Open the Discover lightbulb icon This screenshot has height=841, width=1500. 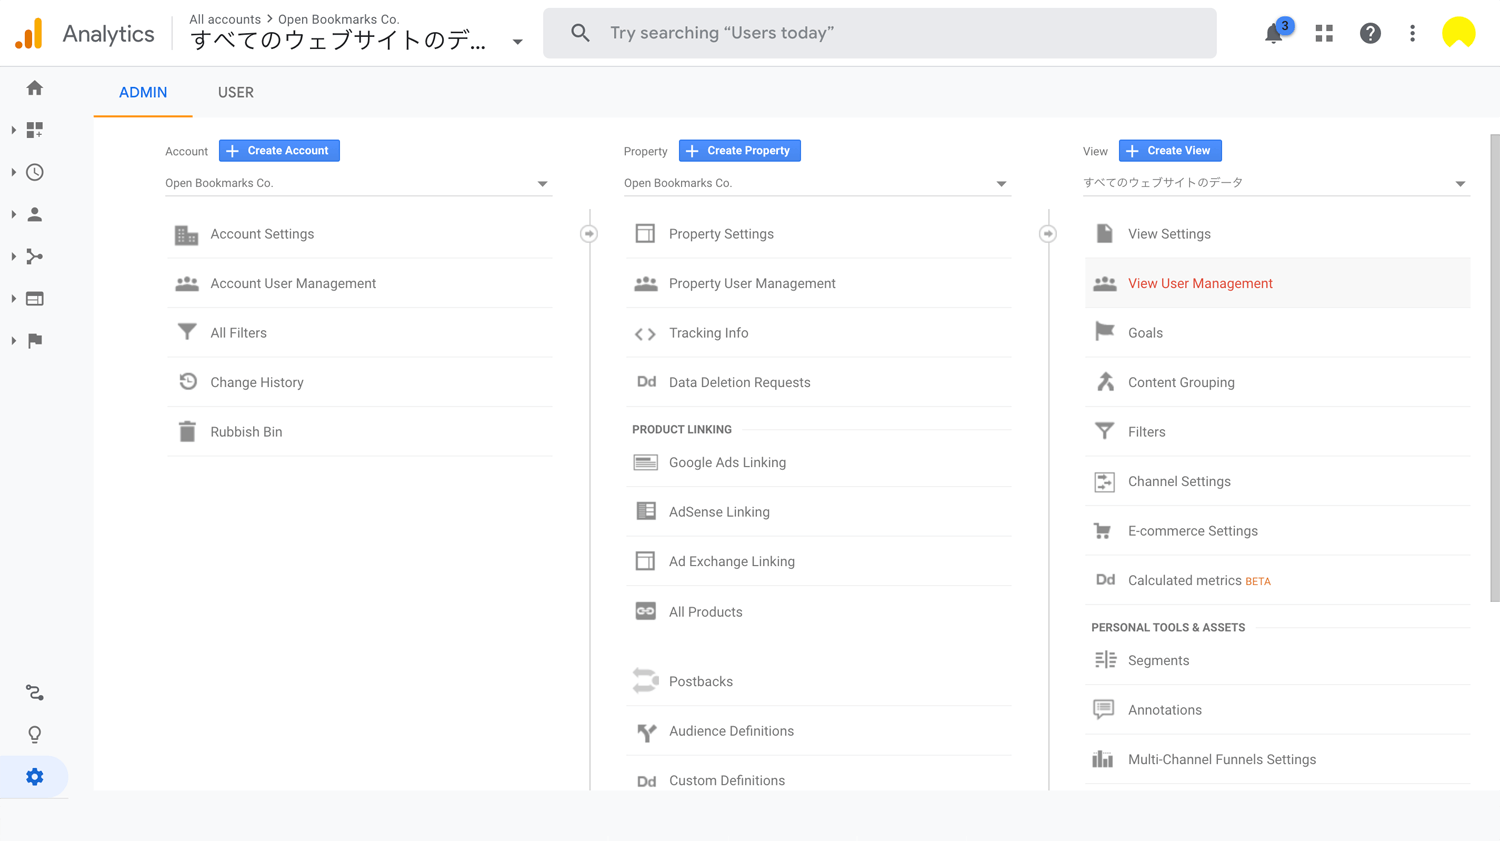point(35,735)
